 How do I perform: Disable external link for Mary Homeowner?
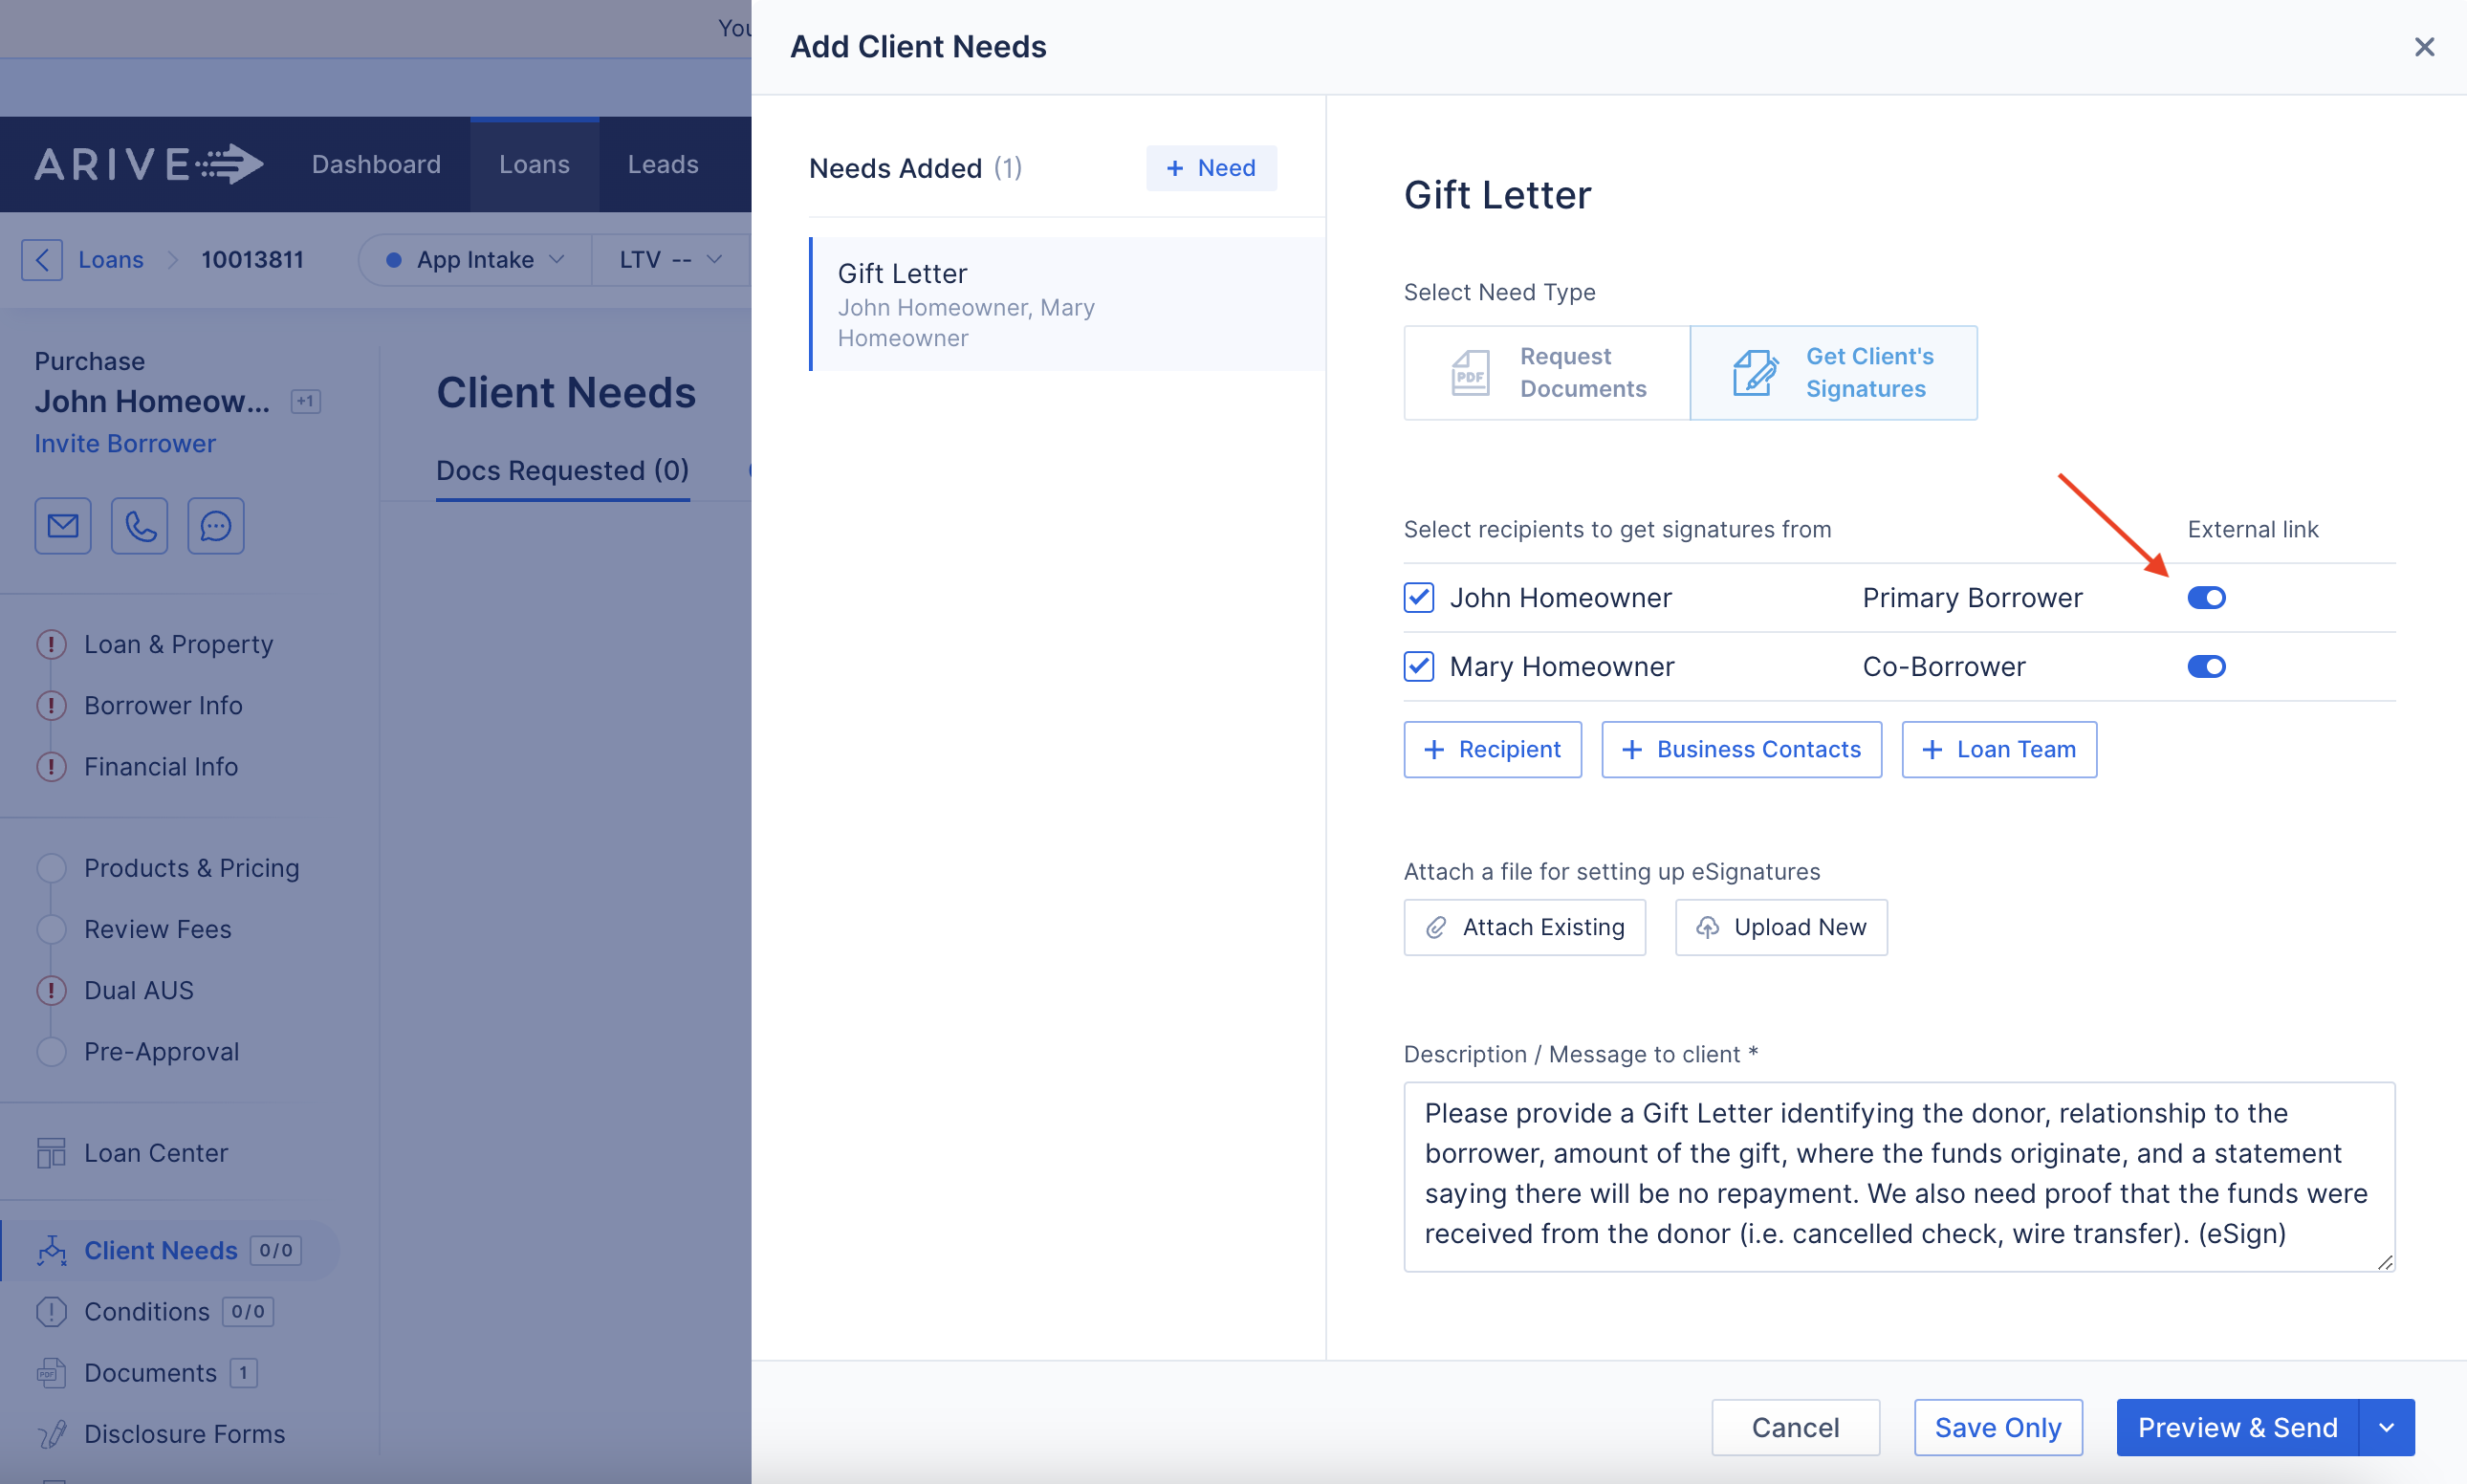pyautogui.click(x=2206, y=667)
